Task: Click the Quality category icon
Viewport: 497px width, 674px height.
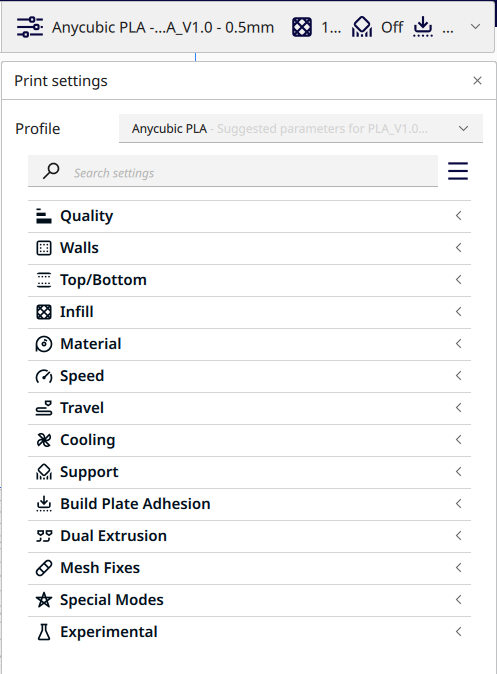Action: coord(43,216)
